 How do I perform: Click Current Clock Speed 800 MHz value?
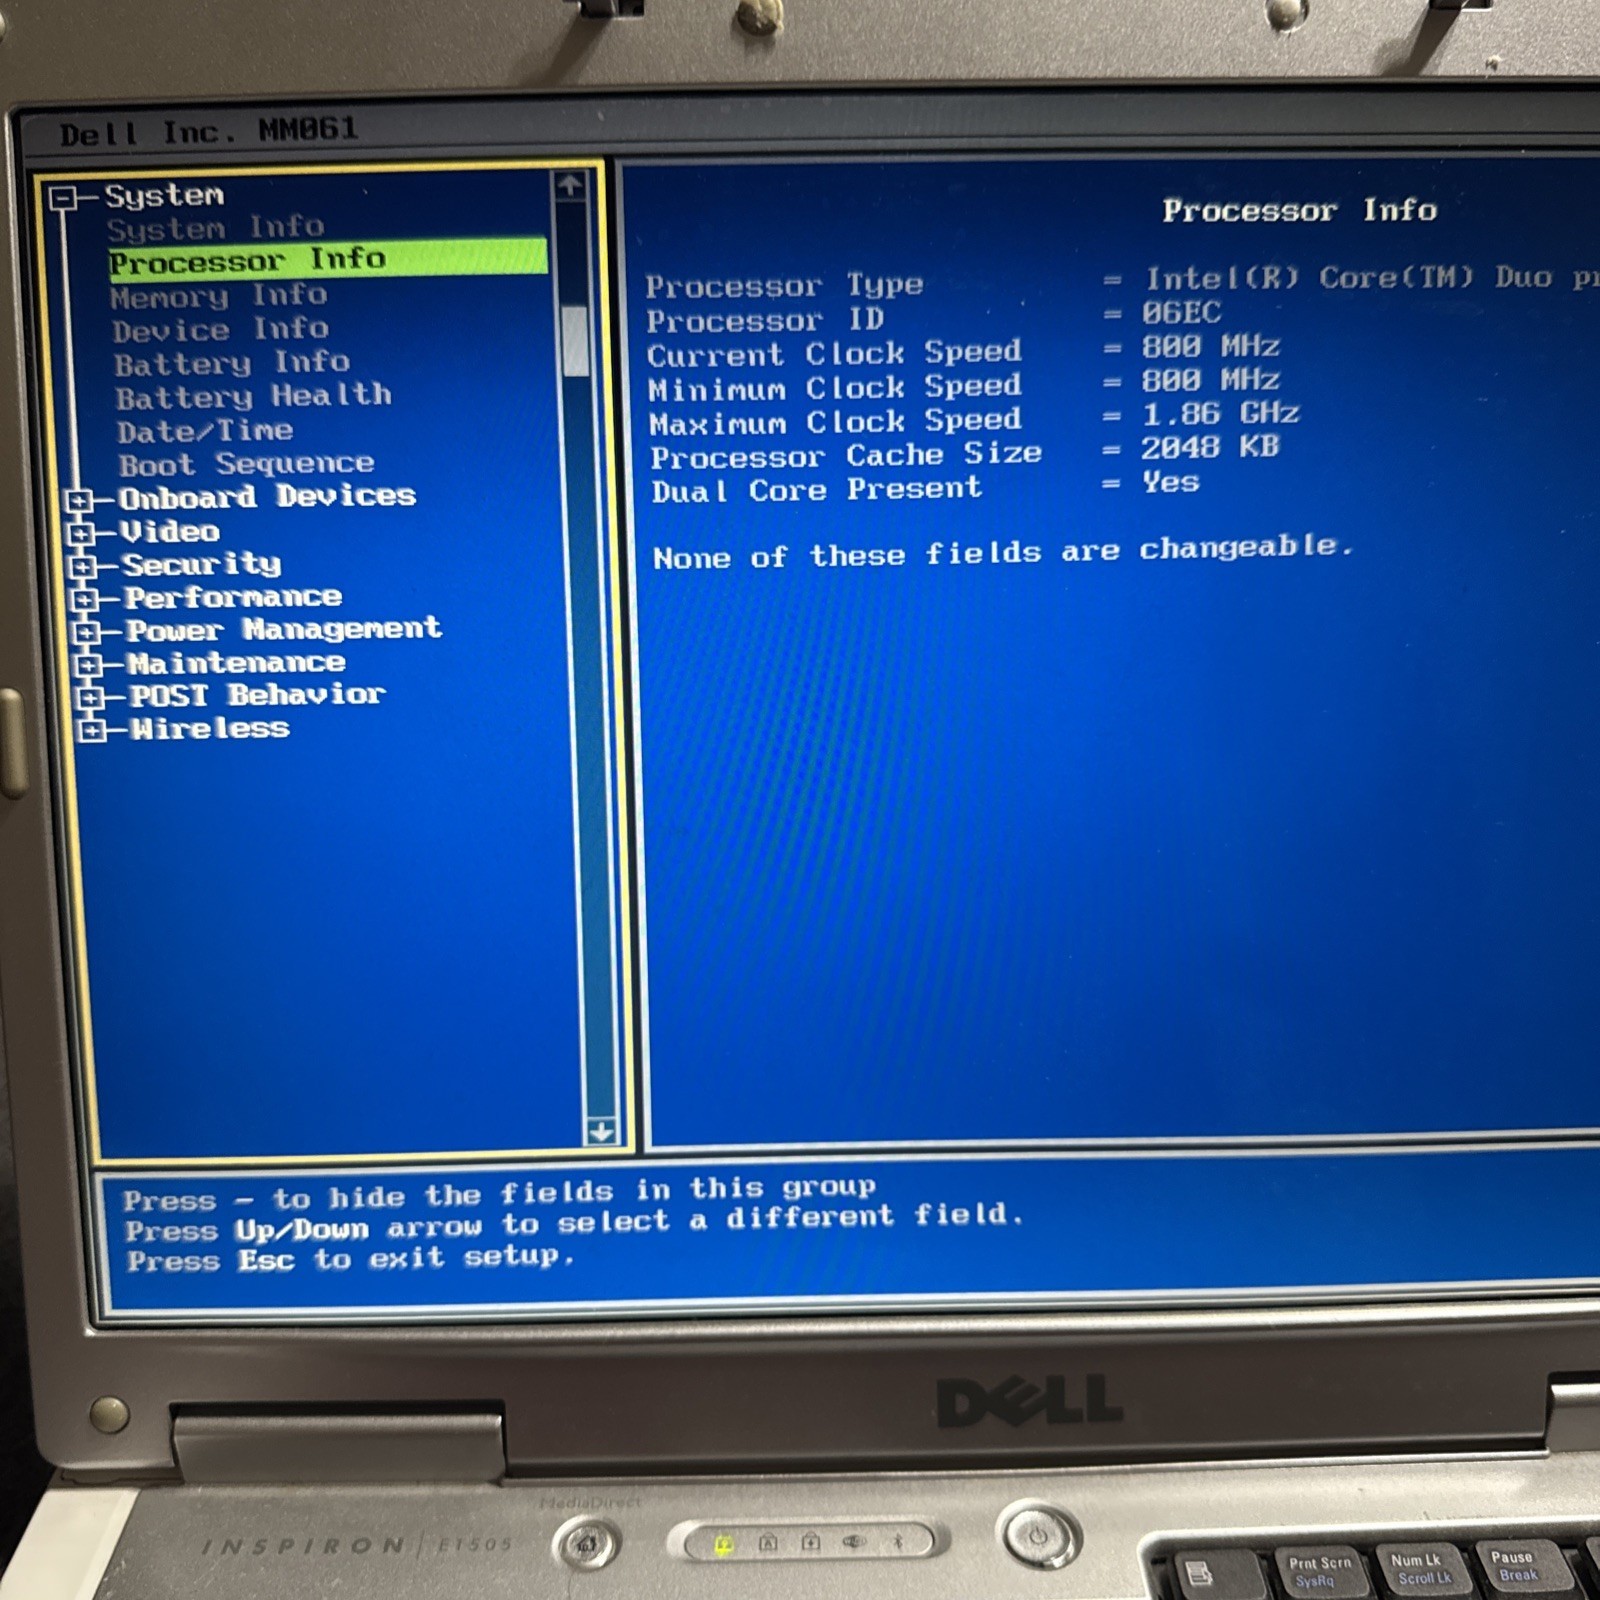click(1211, 347)
